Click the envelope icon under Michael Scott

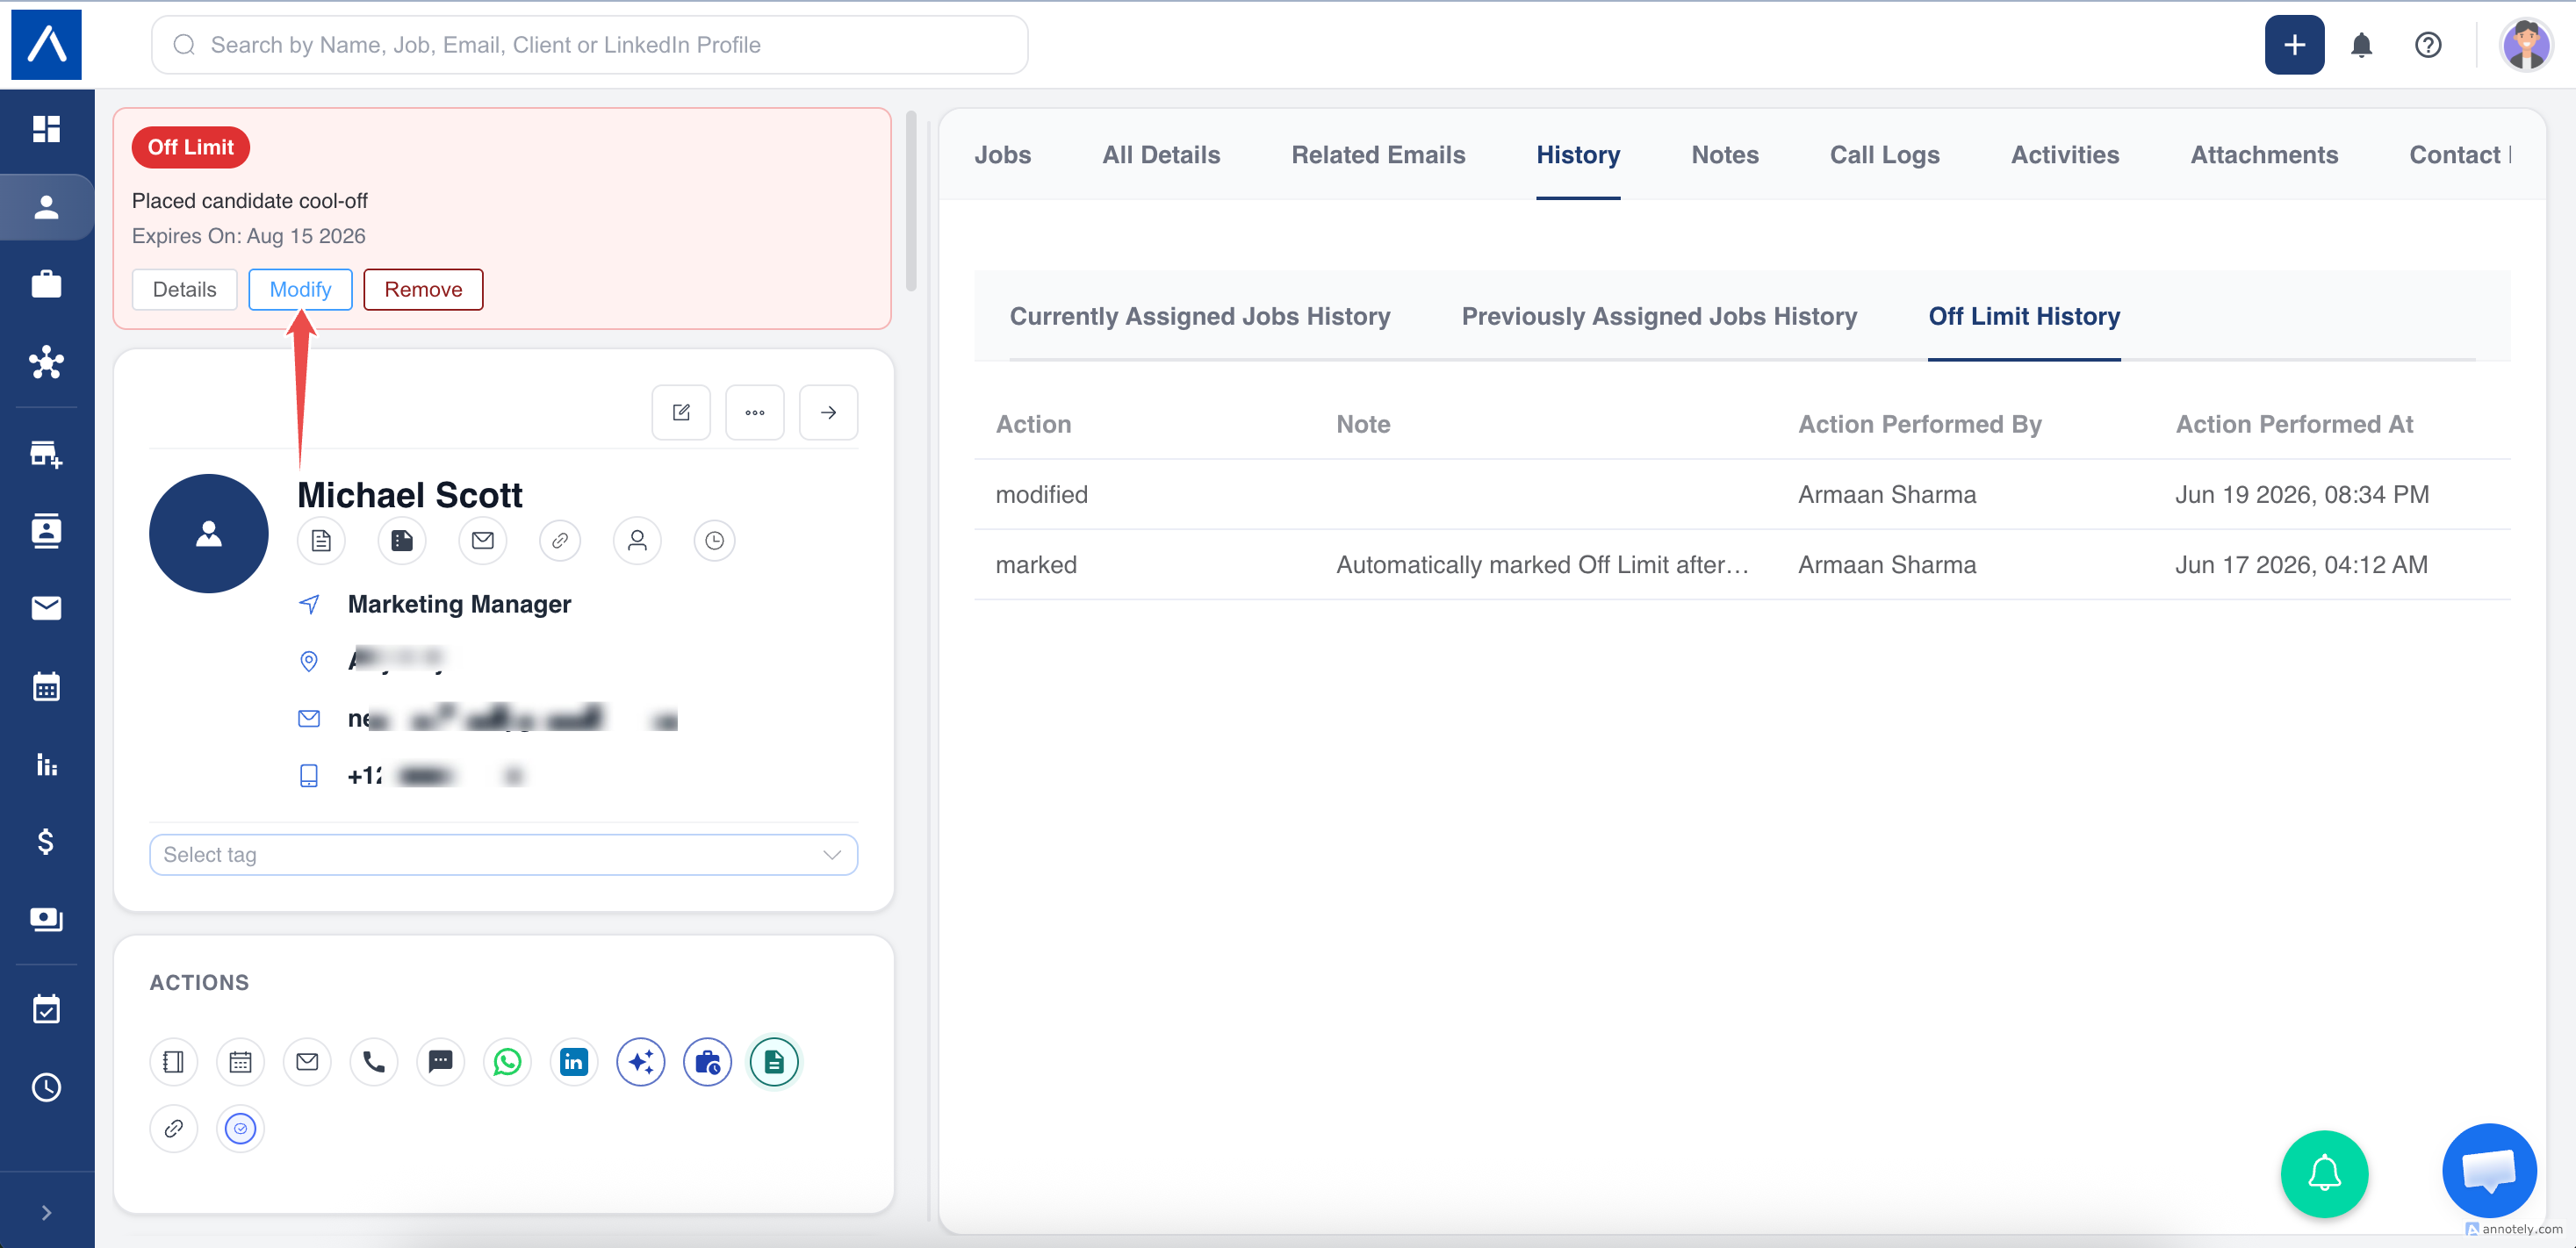pyautogui.click(x=483, y=541)
